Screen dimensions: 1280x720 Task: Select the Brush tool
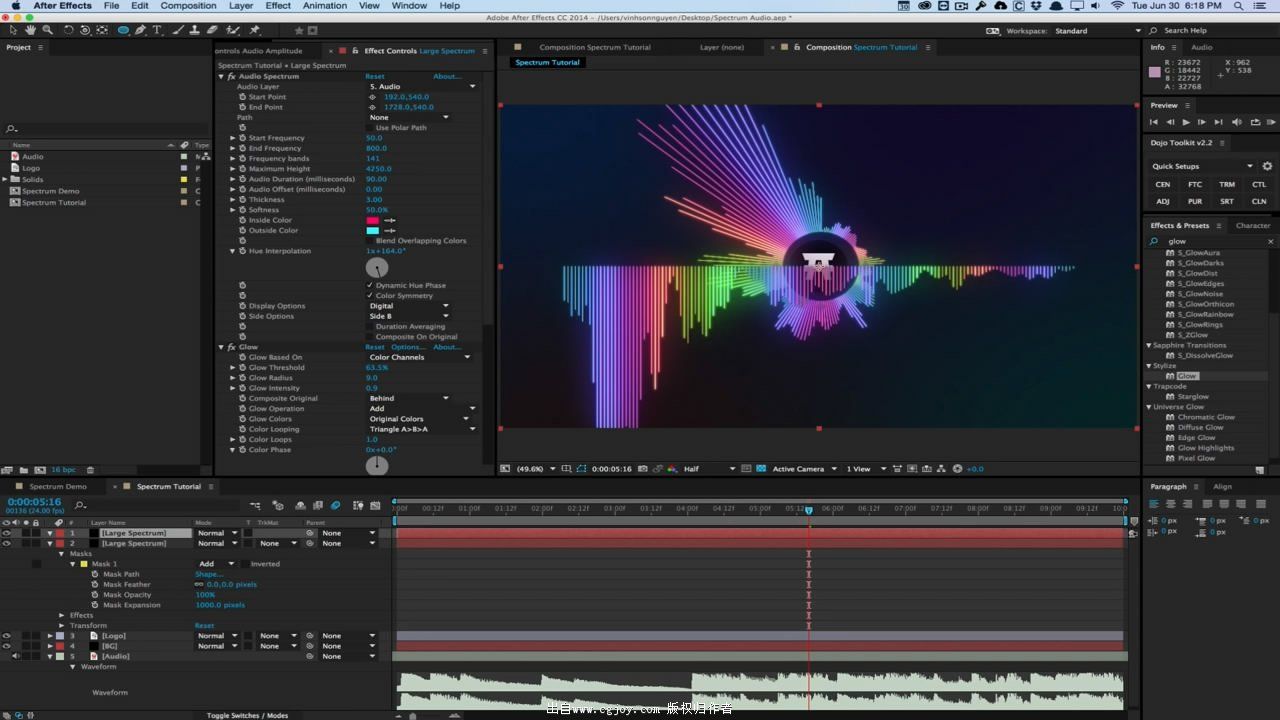(178, 30)
